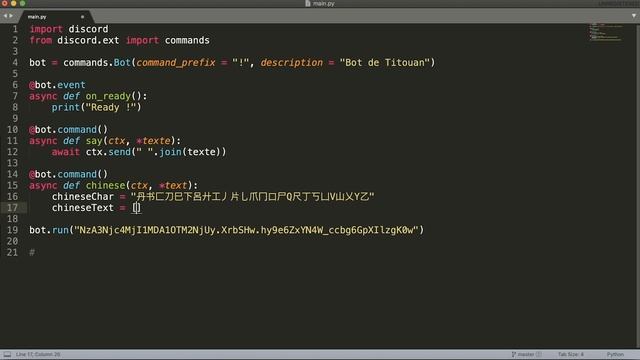Click on_ready function name
640x360 pixels.
[x=108, y=96]
